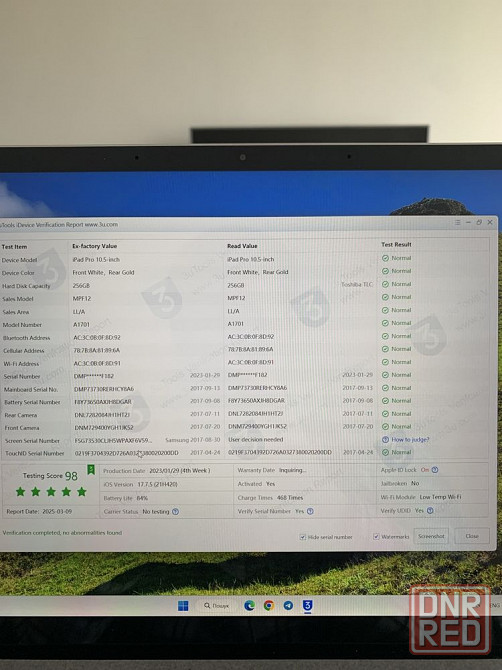Click the Testing Score 98 value
502x670 pixels.
(x=71, y=476)
